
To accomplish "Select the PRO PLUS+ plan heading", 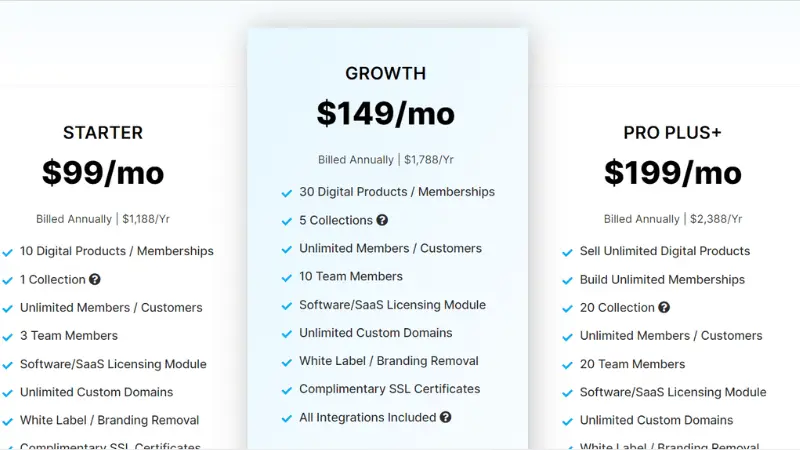I will (672, 133).
